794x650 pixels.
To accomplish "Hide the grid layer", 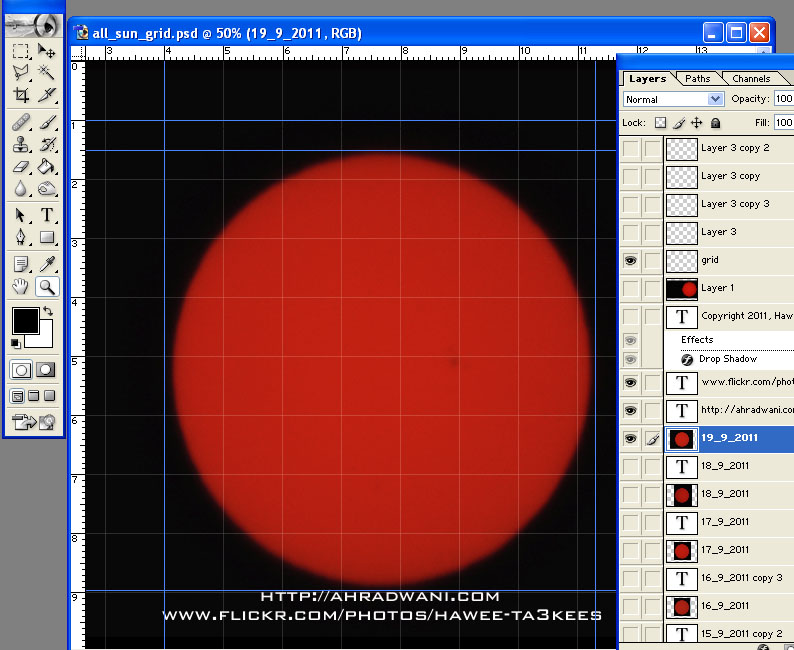I will point(630,260).
